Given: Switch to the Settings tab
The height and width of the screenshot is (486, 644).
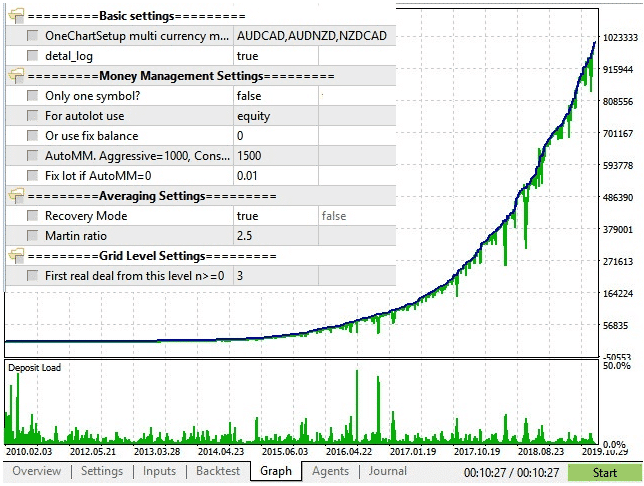Looking at the screenshot, I should pos(102,471).
